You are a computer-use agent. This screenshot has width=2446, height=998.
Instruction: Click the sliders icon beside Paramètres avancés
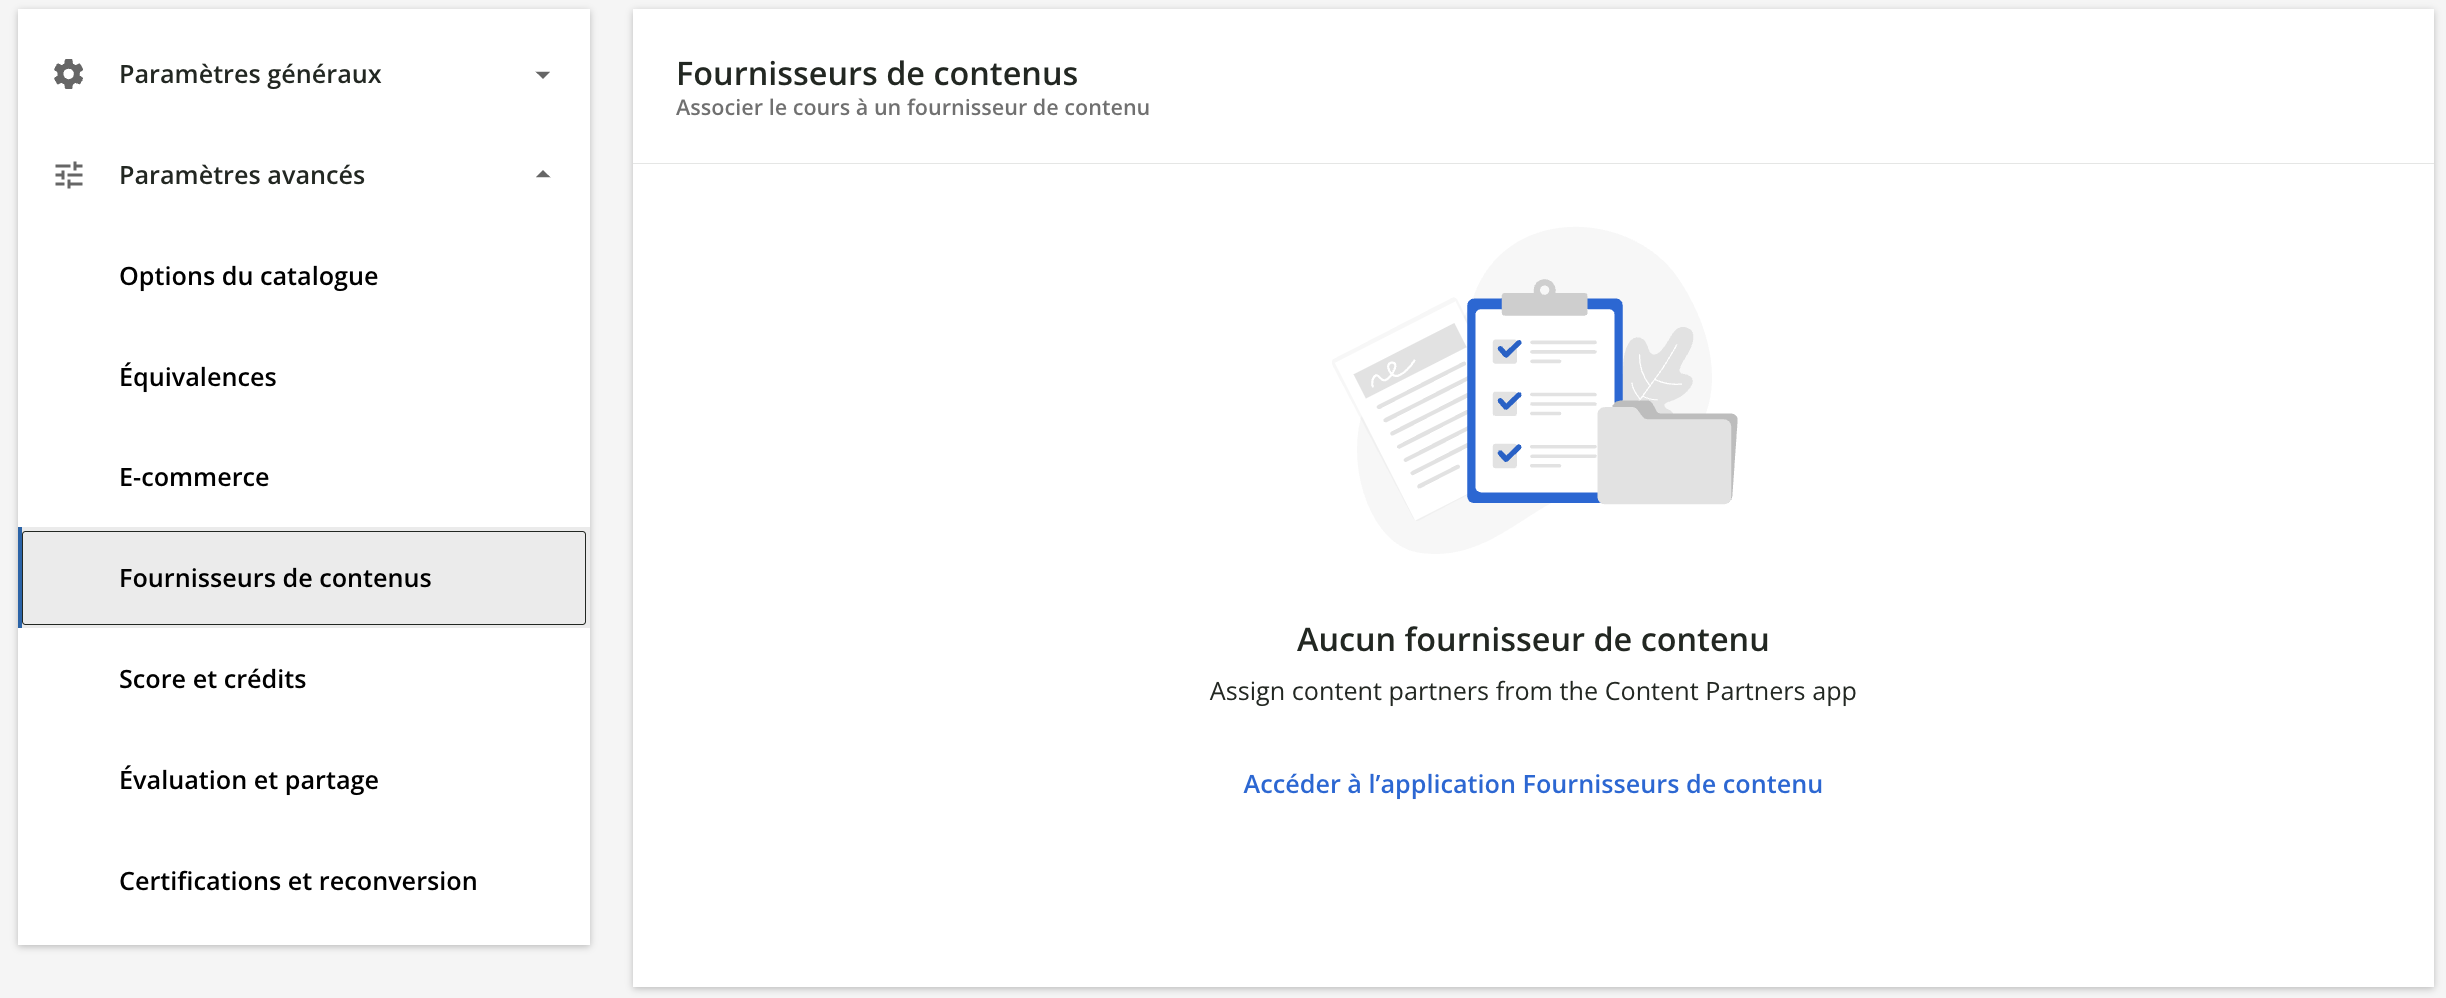67,174
